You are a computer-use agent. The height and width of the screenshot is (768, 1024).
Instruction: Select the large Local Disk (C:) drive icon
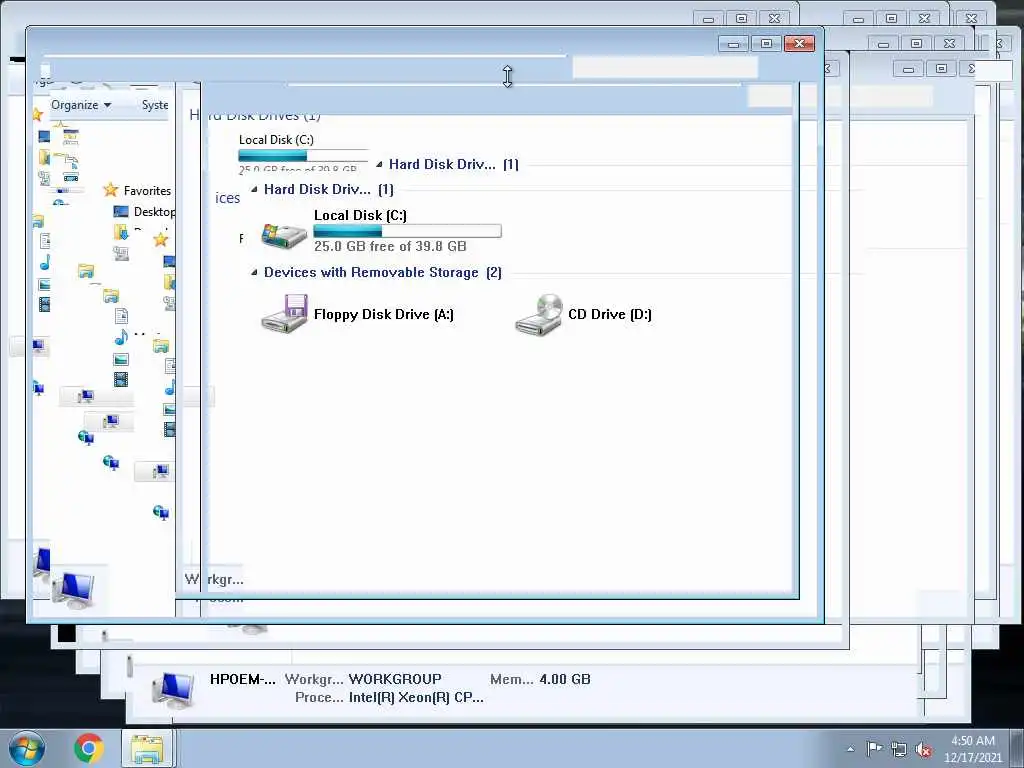[284, 234]
